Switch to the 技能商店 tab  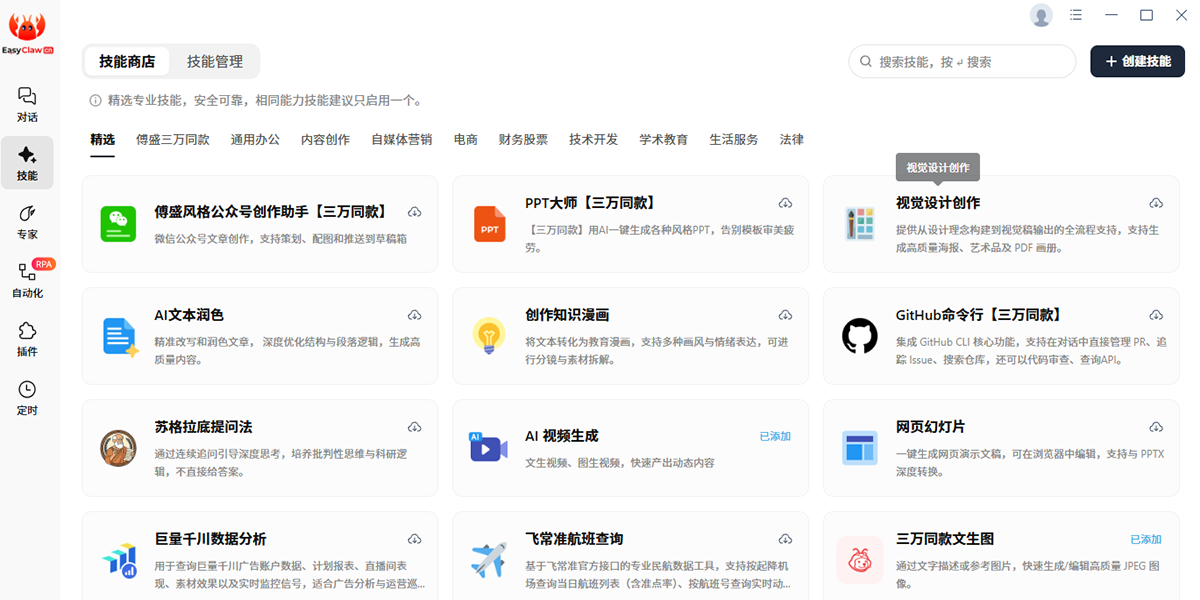(127, 61)
